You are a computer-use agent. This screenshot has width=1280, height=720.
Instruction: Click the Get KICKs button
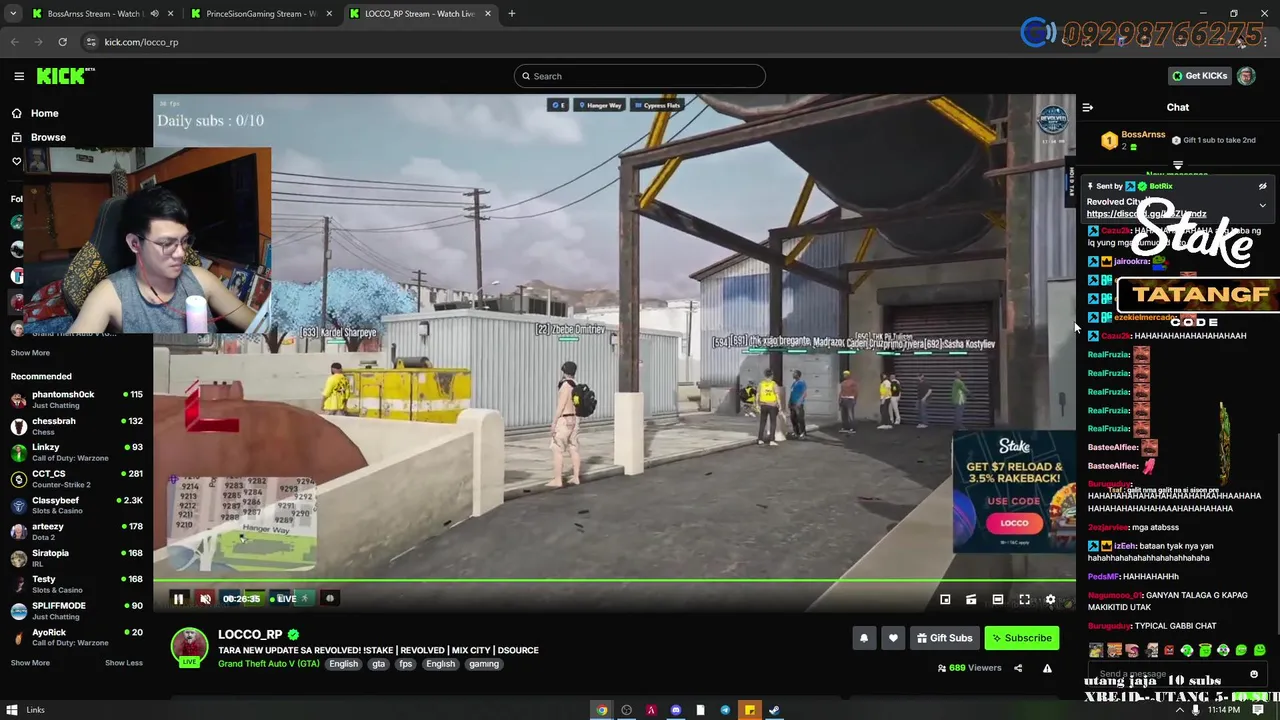click(x=1199, y=76)
